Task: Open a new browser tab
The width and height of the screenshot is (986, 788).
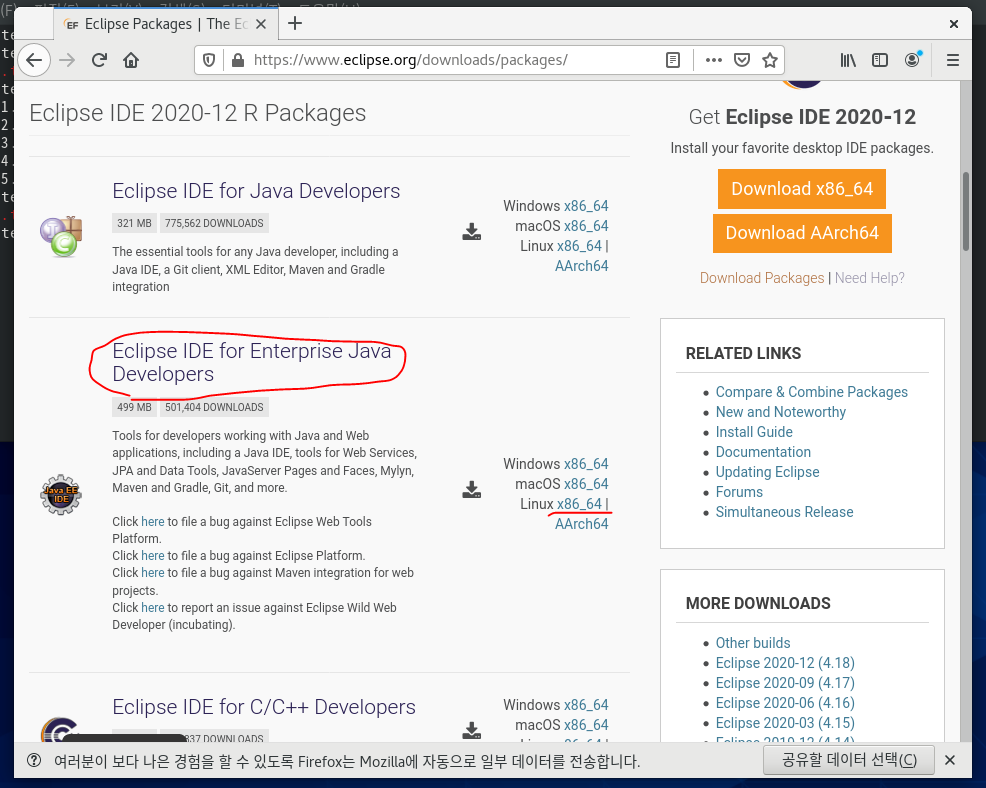Action: point(295,24)
